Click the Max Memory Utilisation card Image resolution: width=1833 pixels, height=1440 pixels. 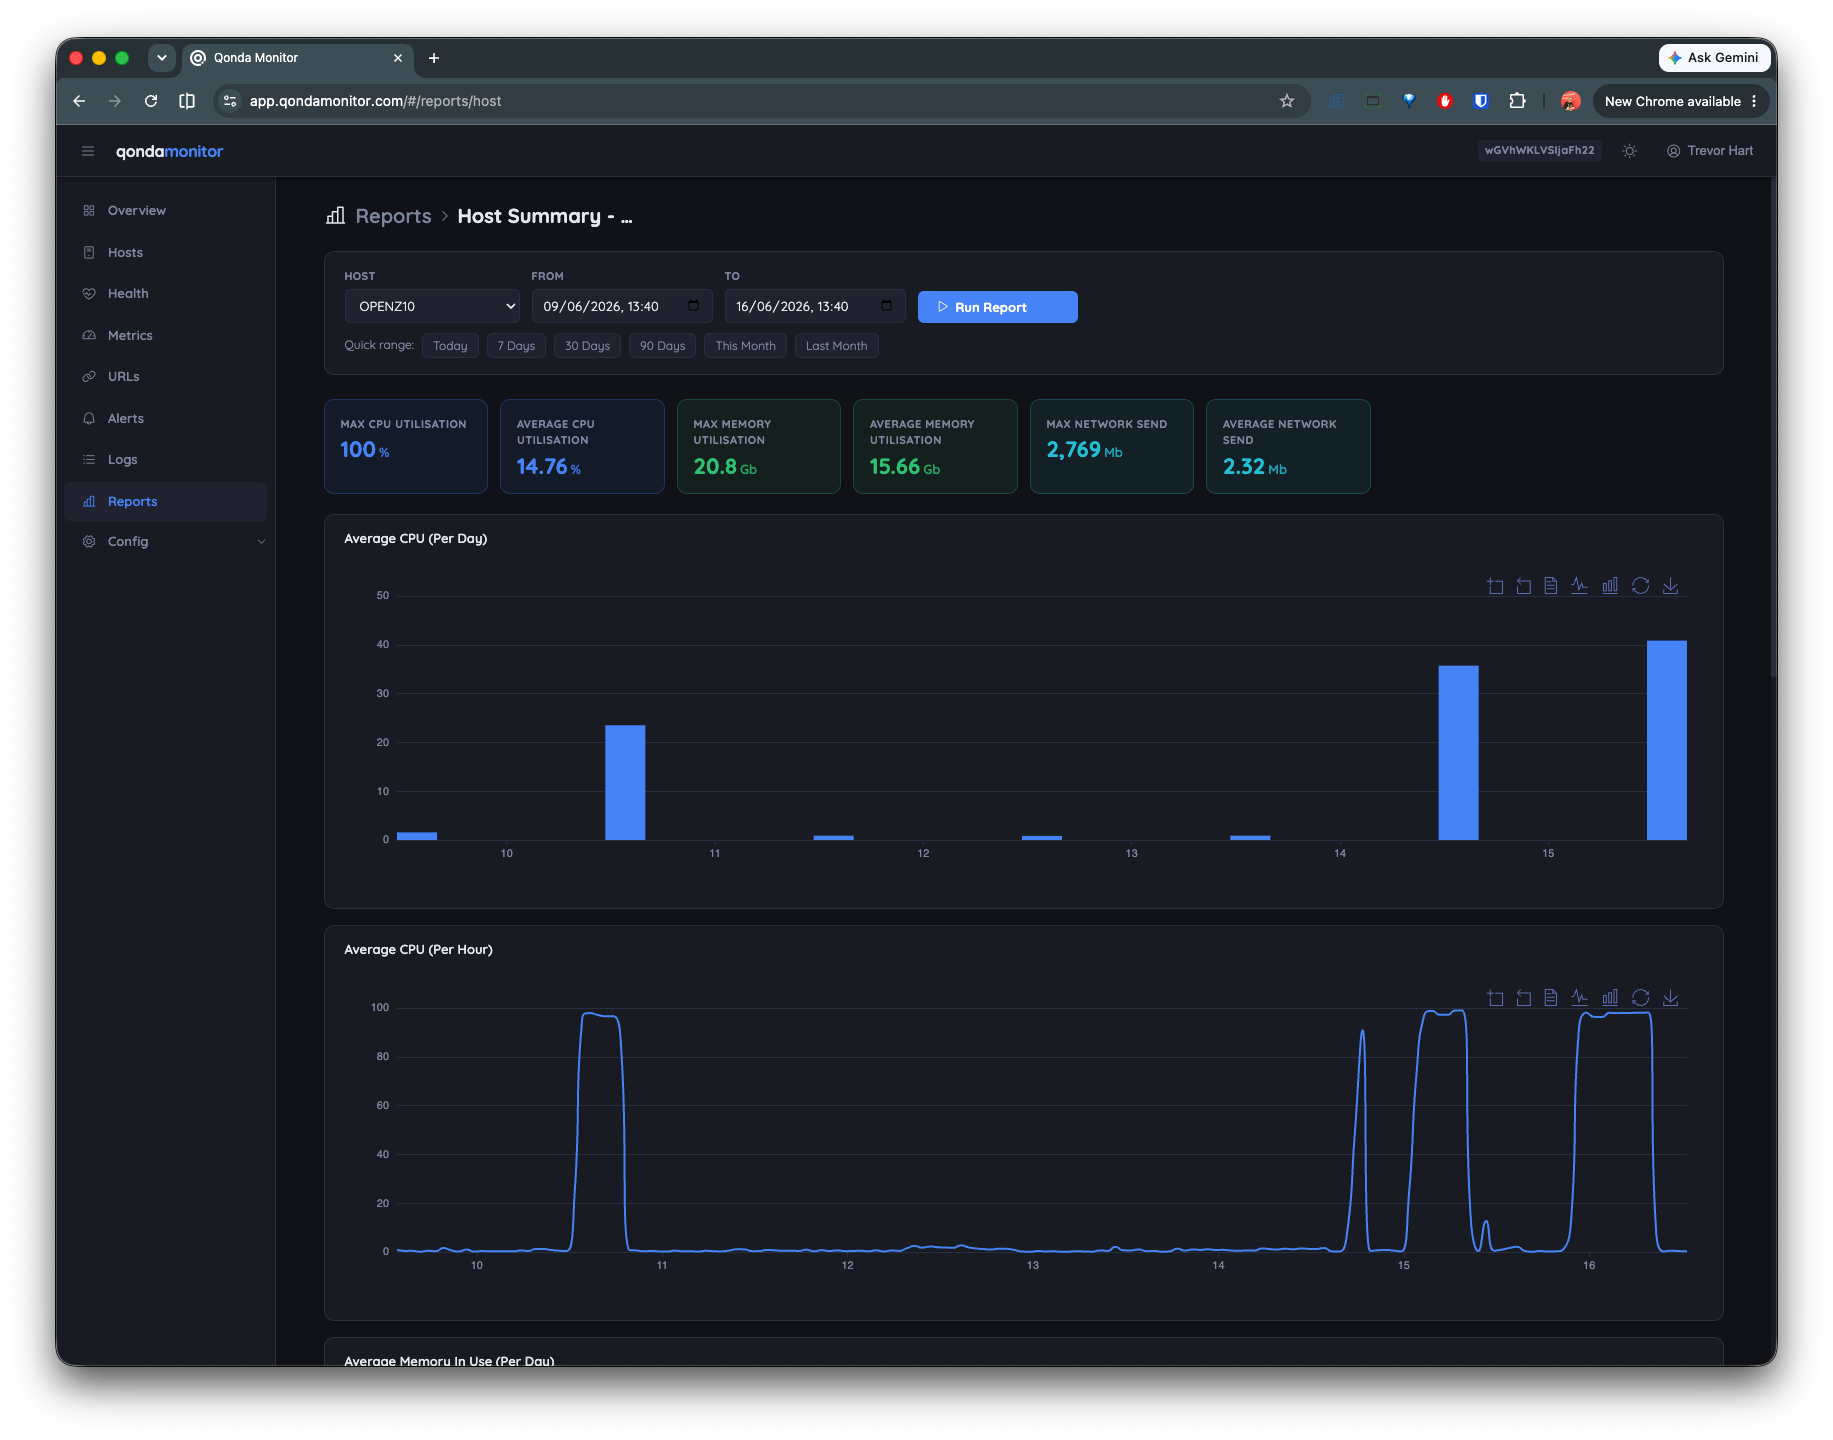click(759, 447)
